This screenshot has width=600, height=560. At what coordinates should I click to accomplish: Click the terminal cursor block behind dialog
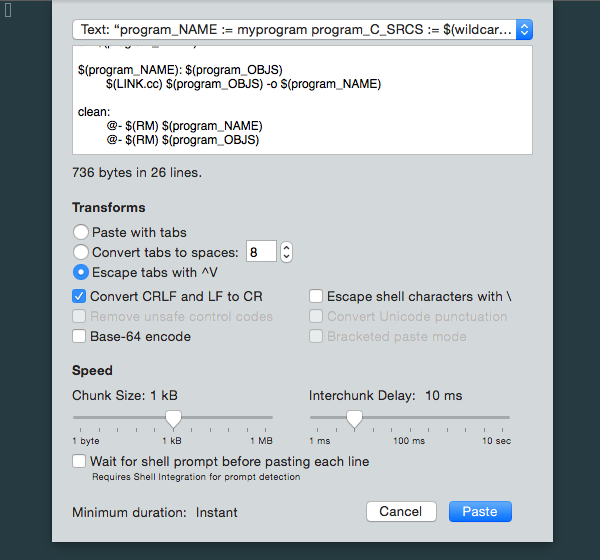(8, 10)
